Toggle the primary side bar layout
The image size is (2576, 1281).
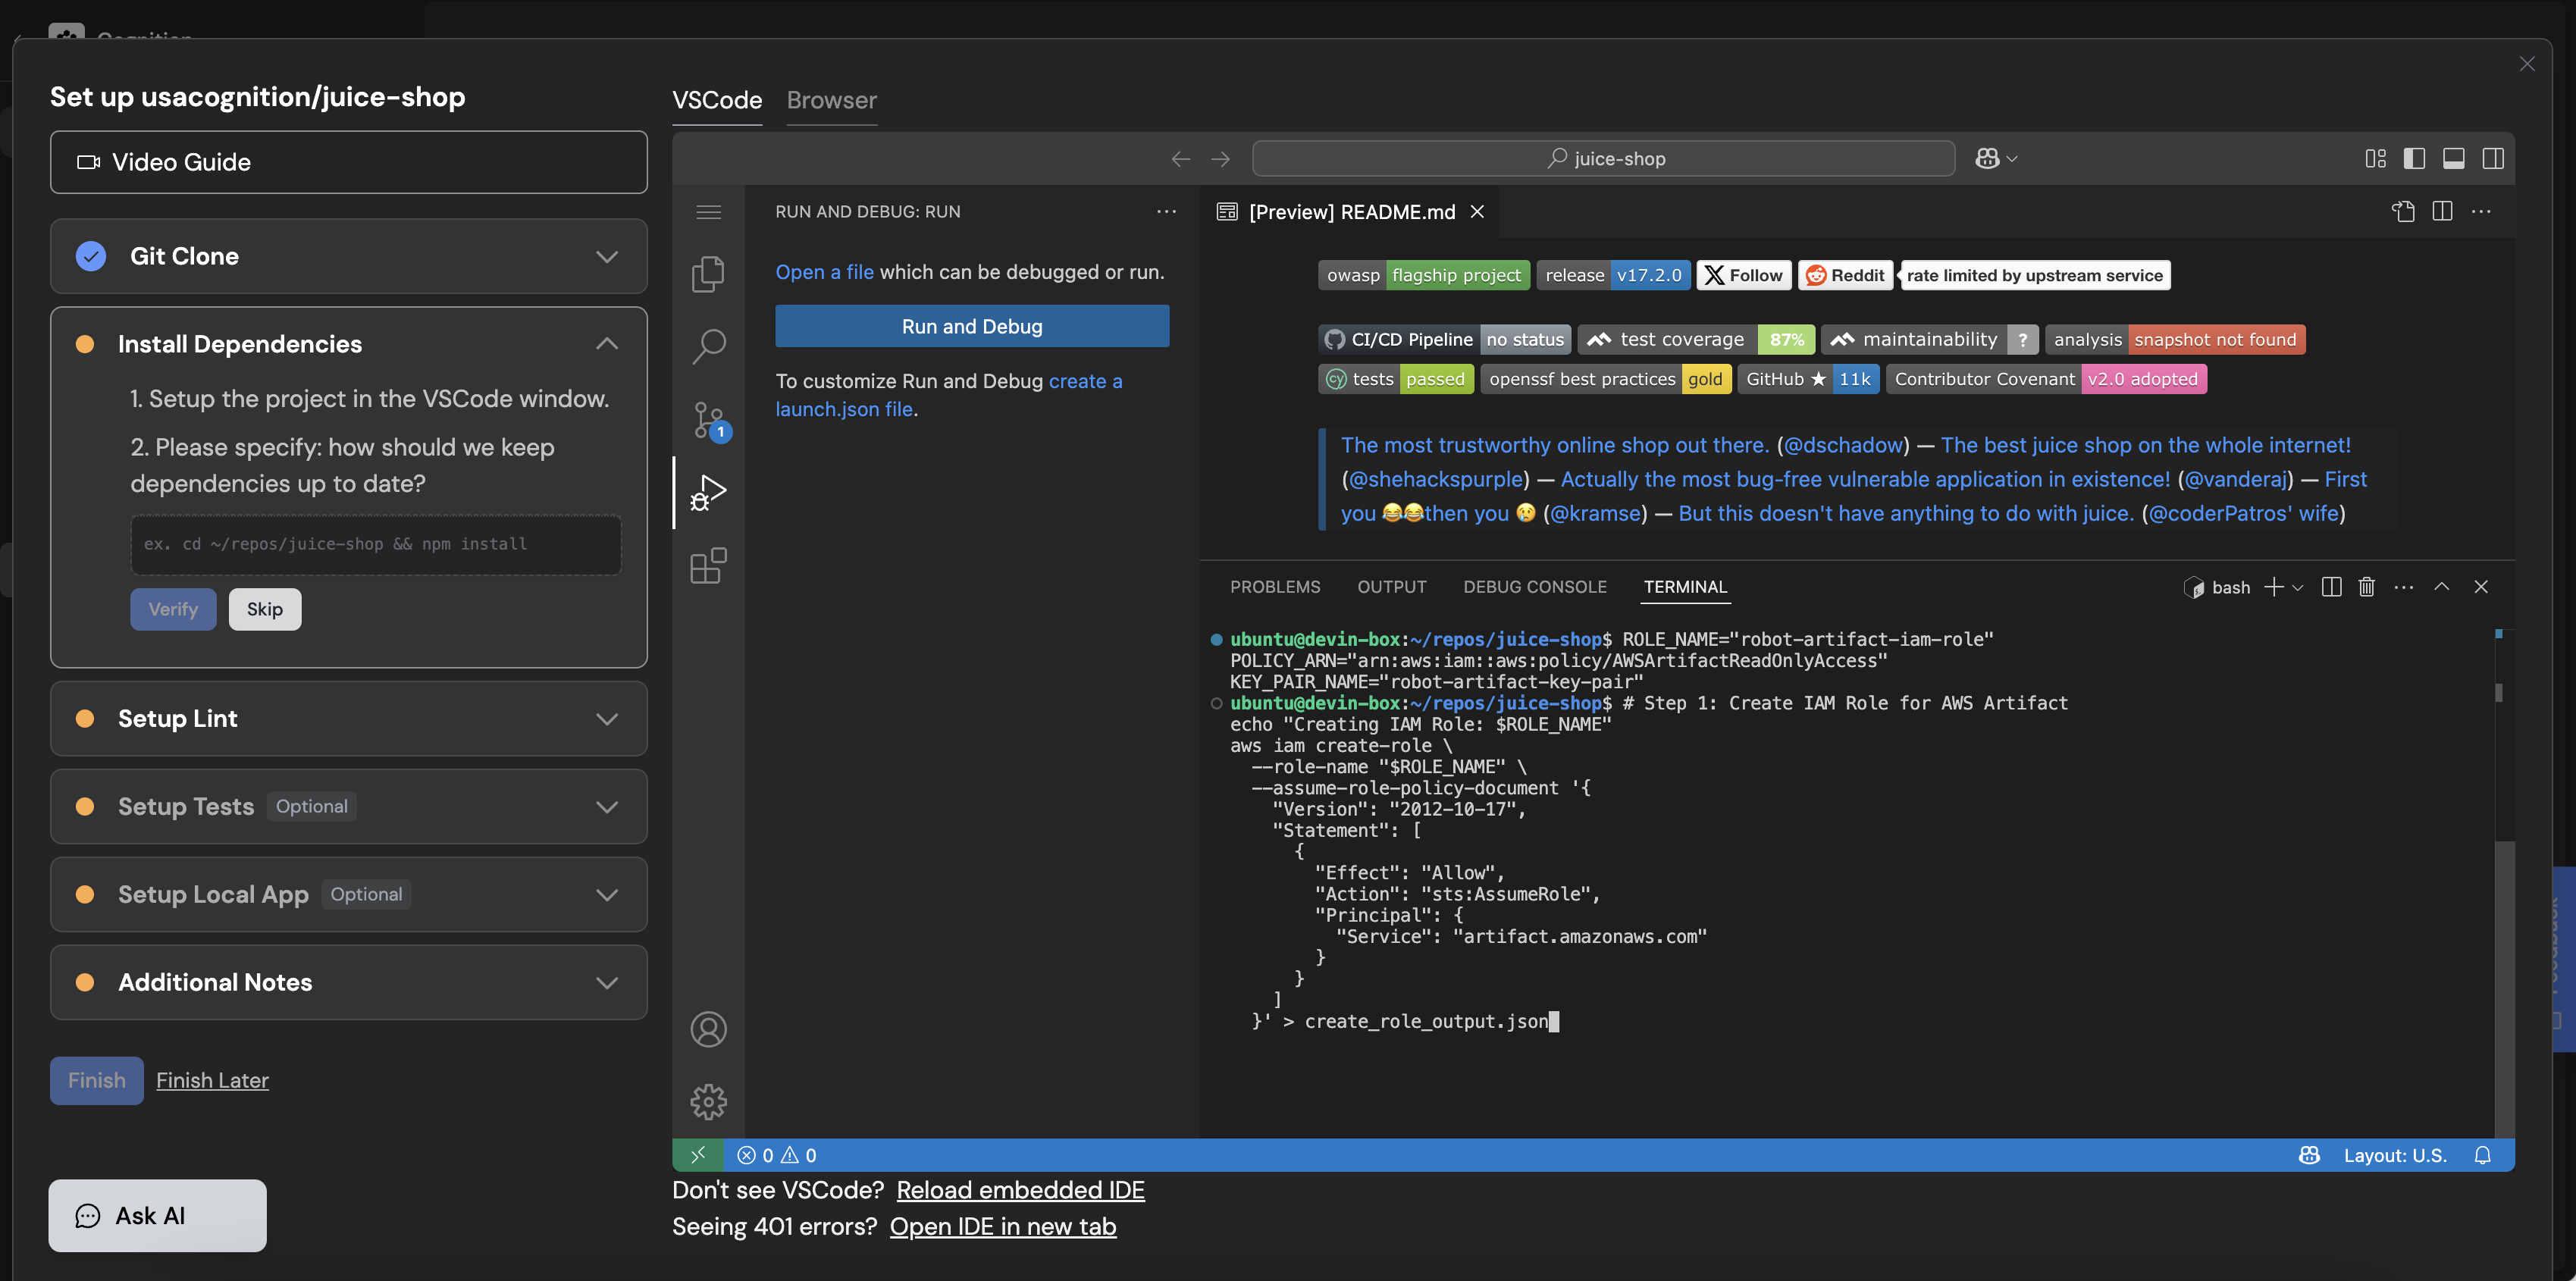(2414, 158)
